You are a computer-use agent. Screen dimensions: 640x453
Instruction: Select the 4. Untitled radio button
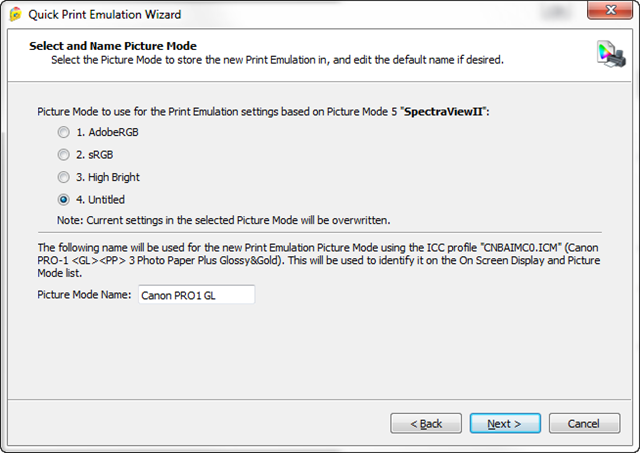64,200
